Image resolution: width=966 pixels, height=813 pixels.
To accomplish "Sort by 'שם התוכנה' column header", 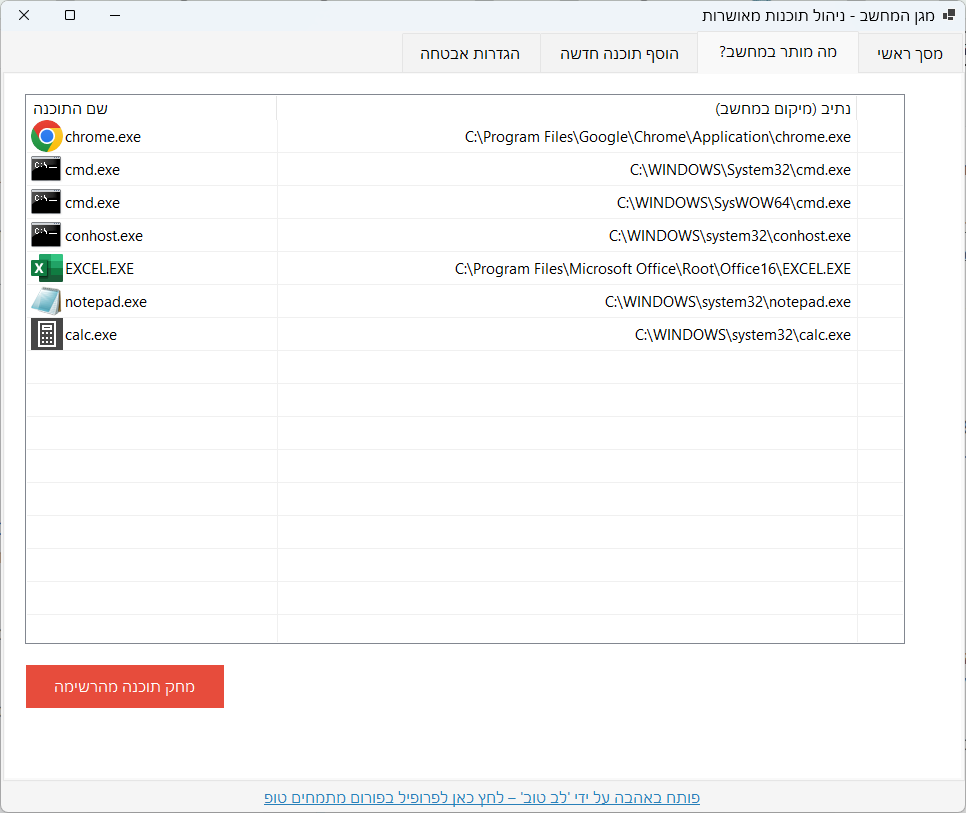I will tap(71, 108).
